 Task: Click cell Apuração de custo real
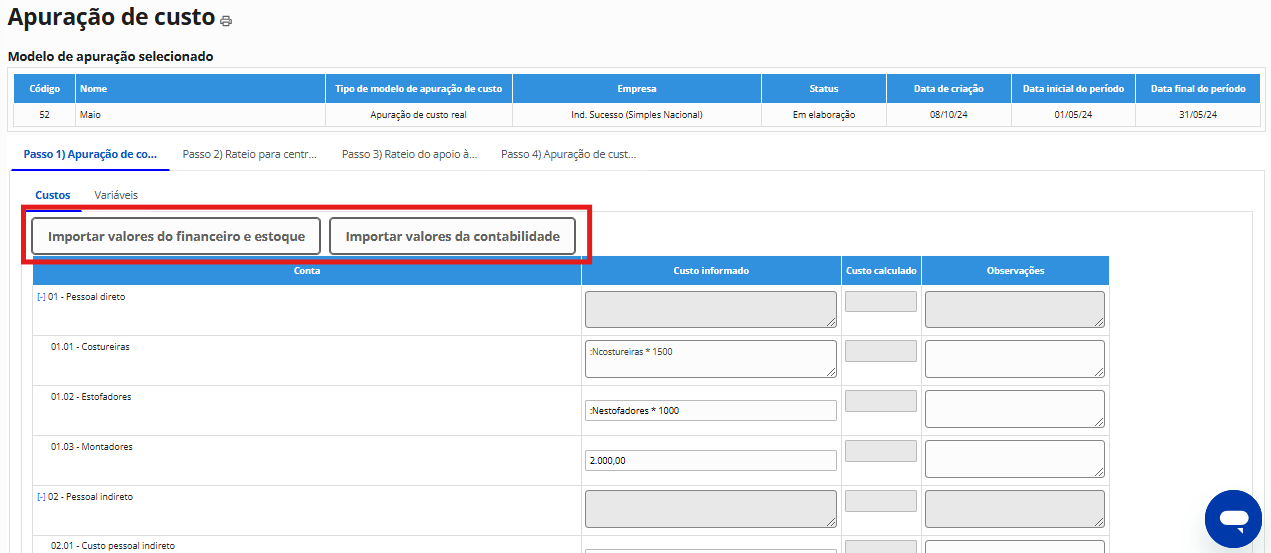[x=419, y=115]
